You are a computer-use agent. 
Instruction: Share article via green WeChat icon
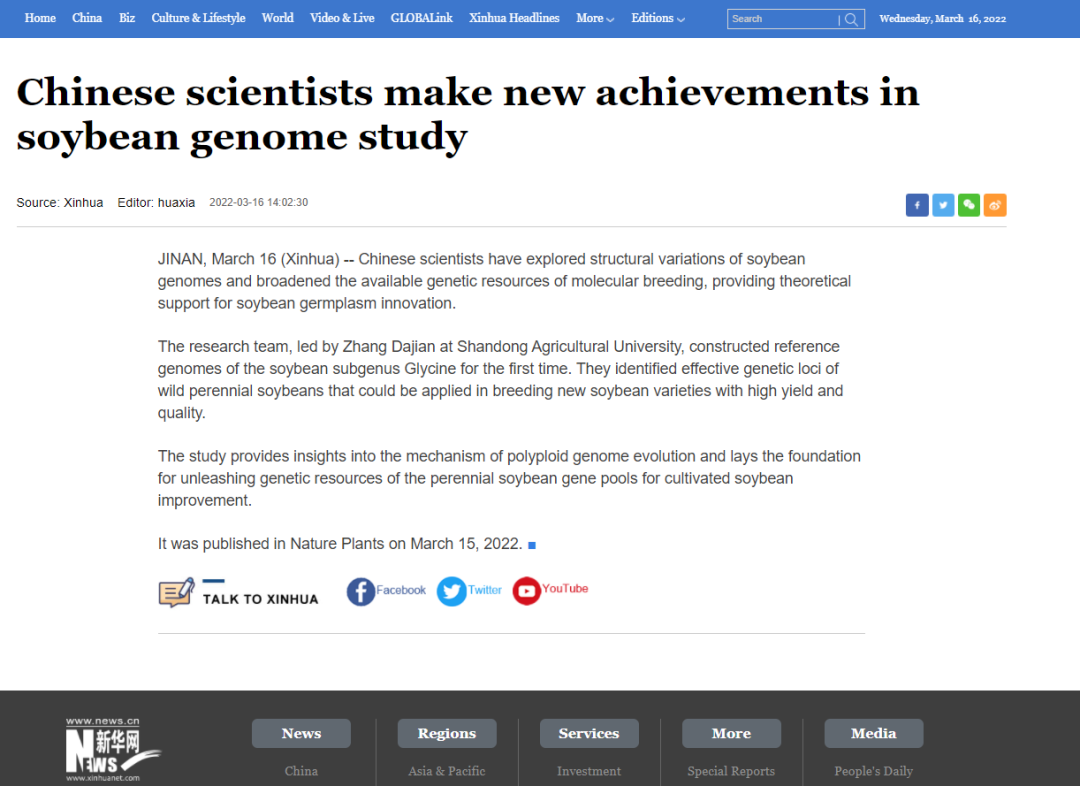click(x=969, y=205)
